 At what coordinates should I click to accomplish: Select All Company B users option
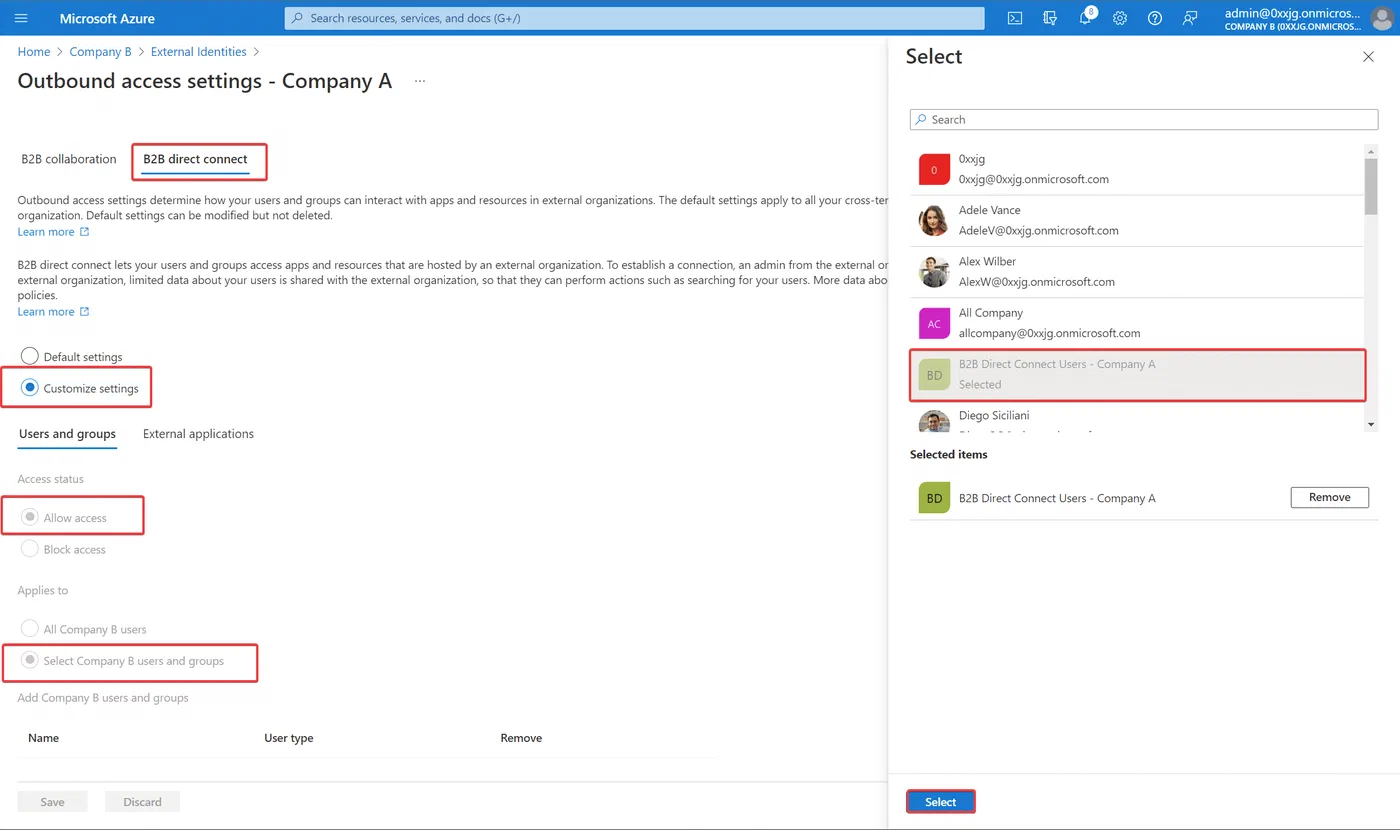30,629
